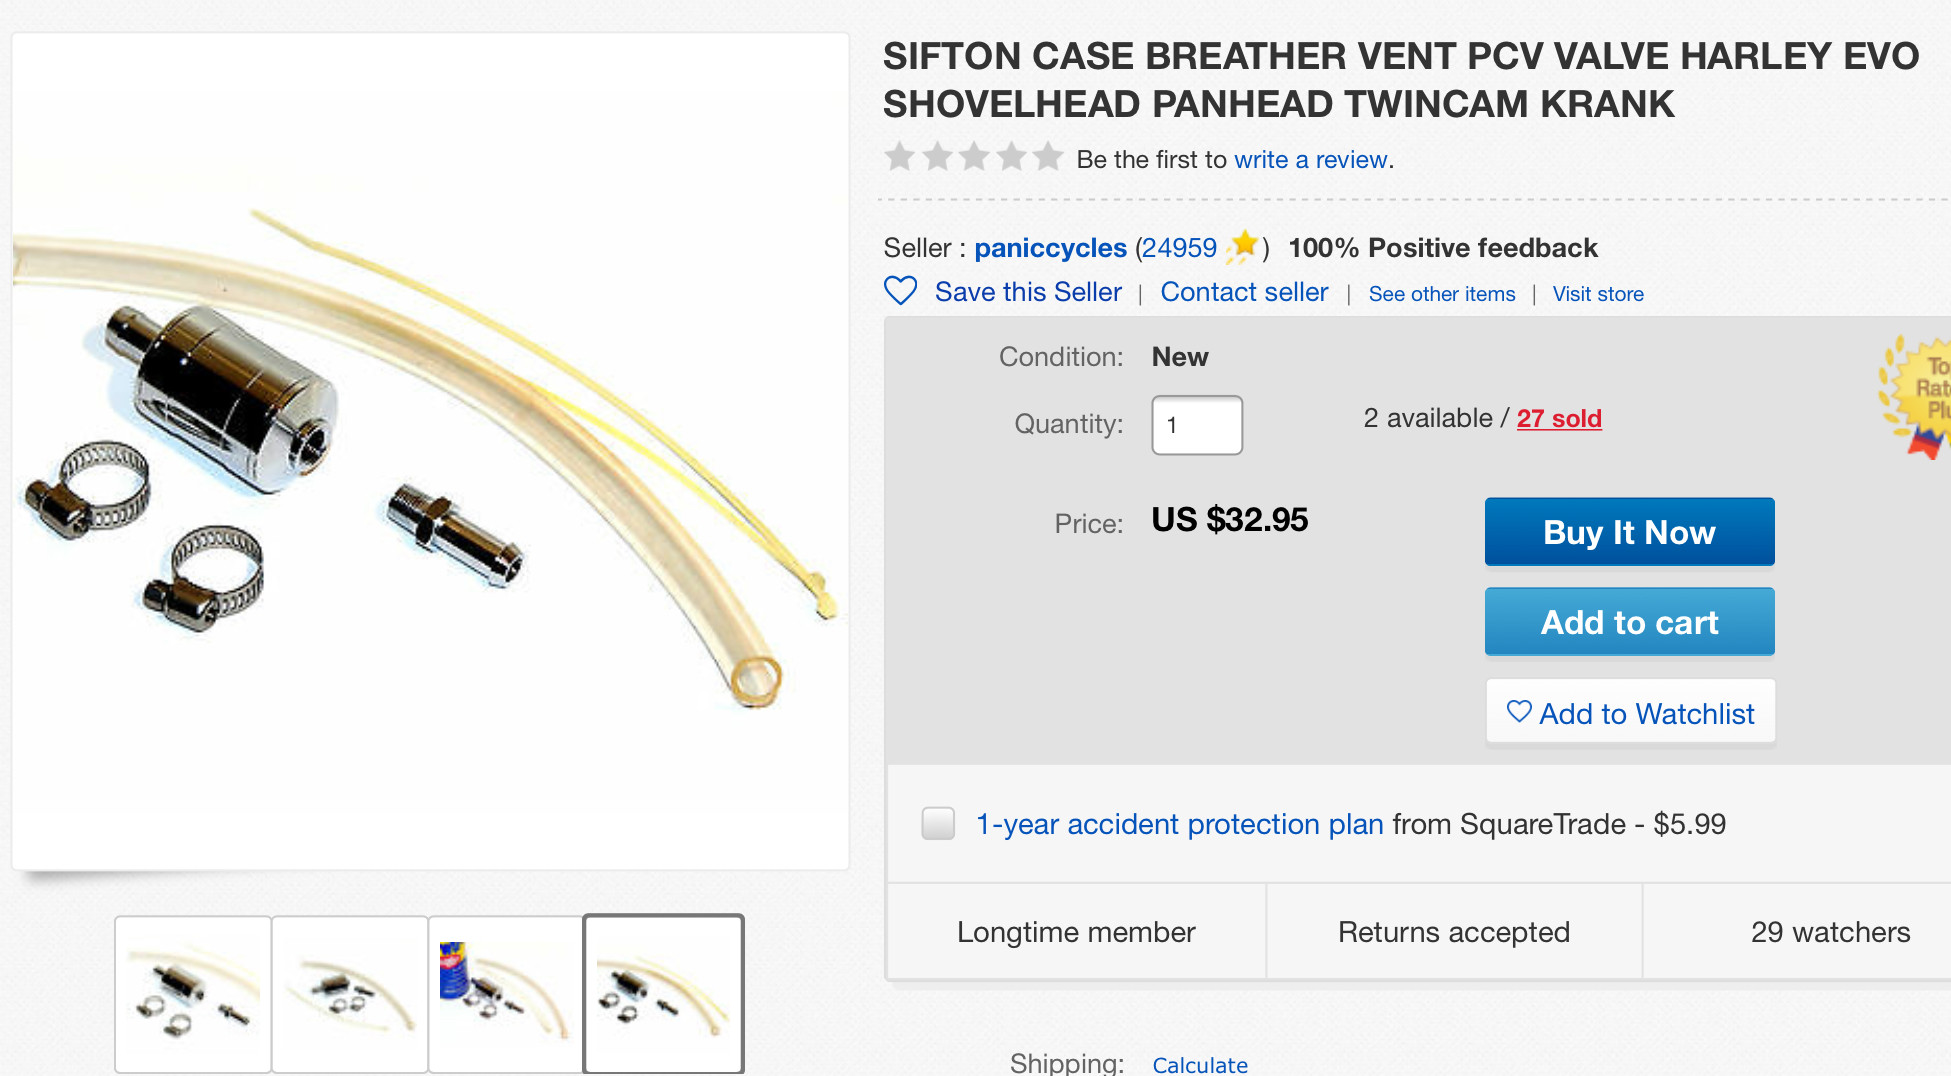Click the Buy It Now button
Viewport: 1951px width, 1076px height.
coord(1629,532)
